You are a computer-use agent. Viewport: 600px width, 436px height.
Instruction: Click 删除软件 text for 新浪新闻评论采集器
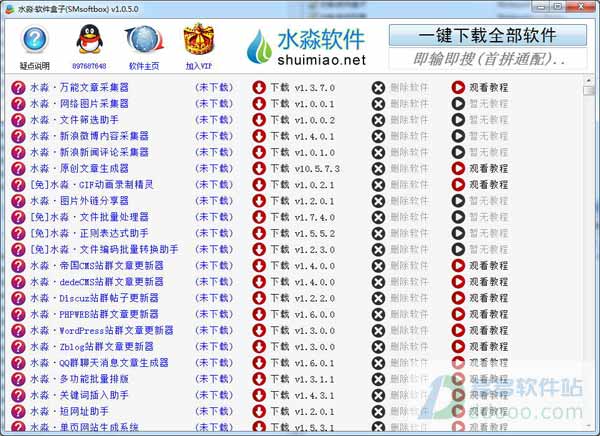tap(409, 152)
